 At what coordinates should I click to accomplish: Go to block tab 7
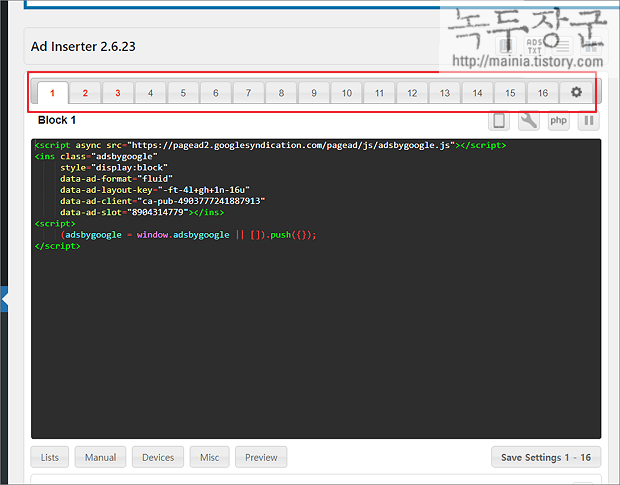248,93
